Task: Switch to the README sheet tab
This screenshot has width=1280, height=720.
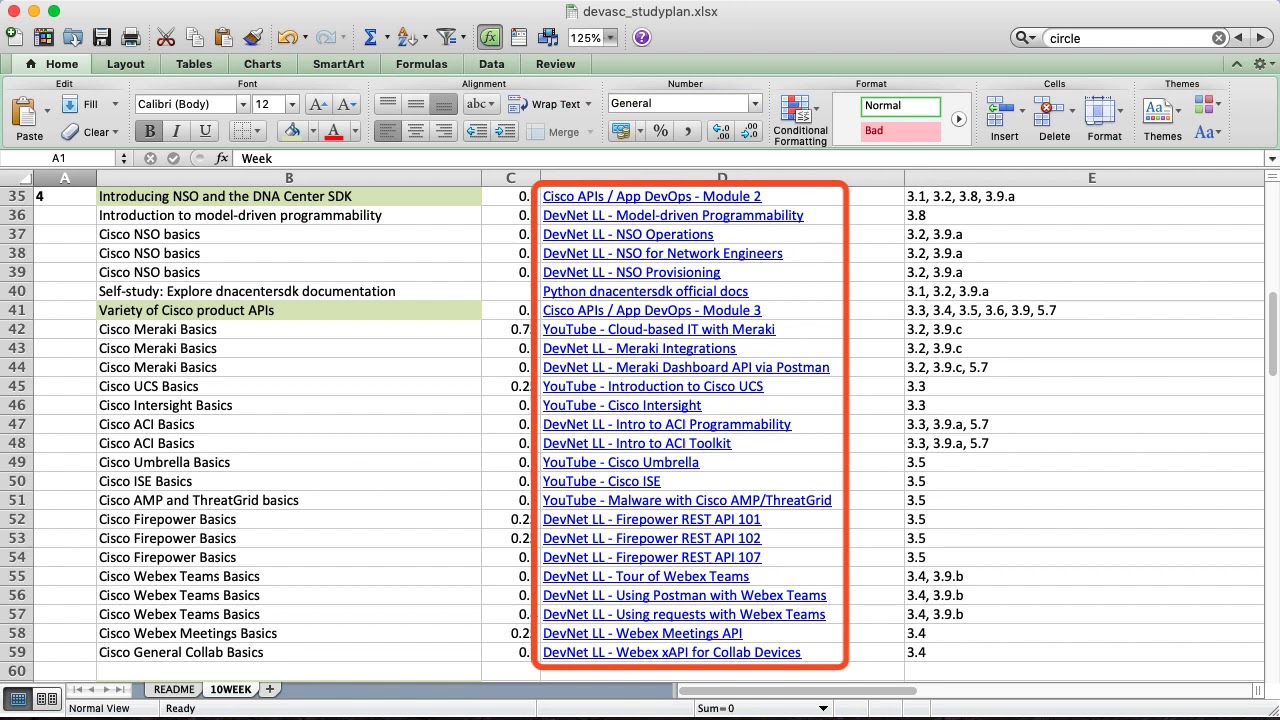Action: pos(174,689)
